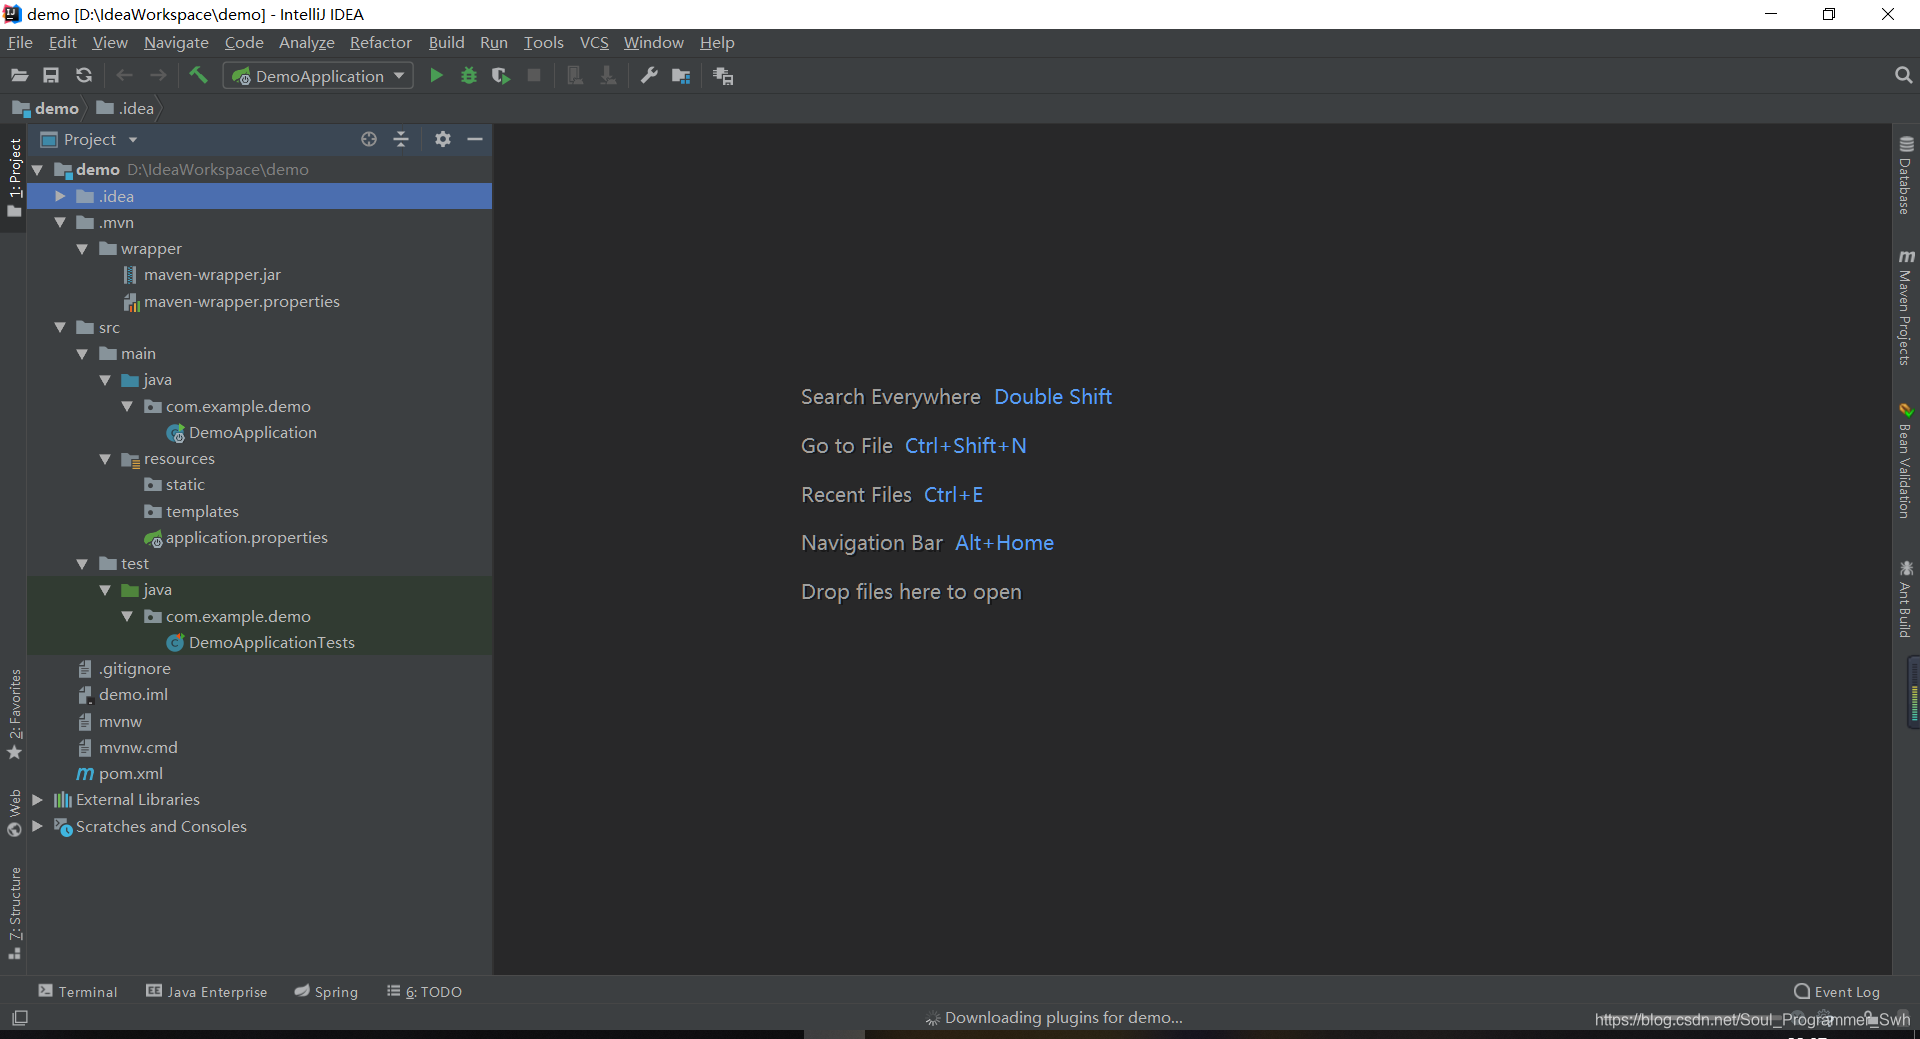Image resolution: width=1920 pixels, height=1039 pixels.
Task: Click the memory indicator on right edge
Action: (1913, 693)
